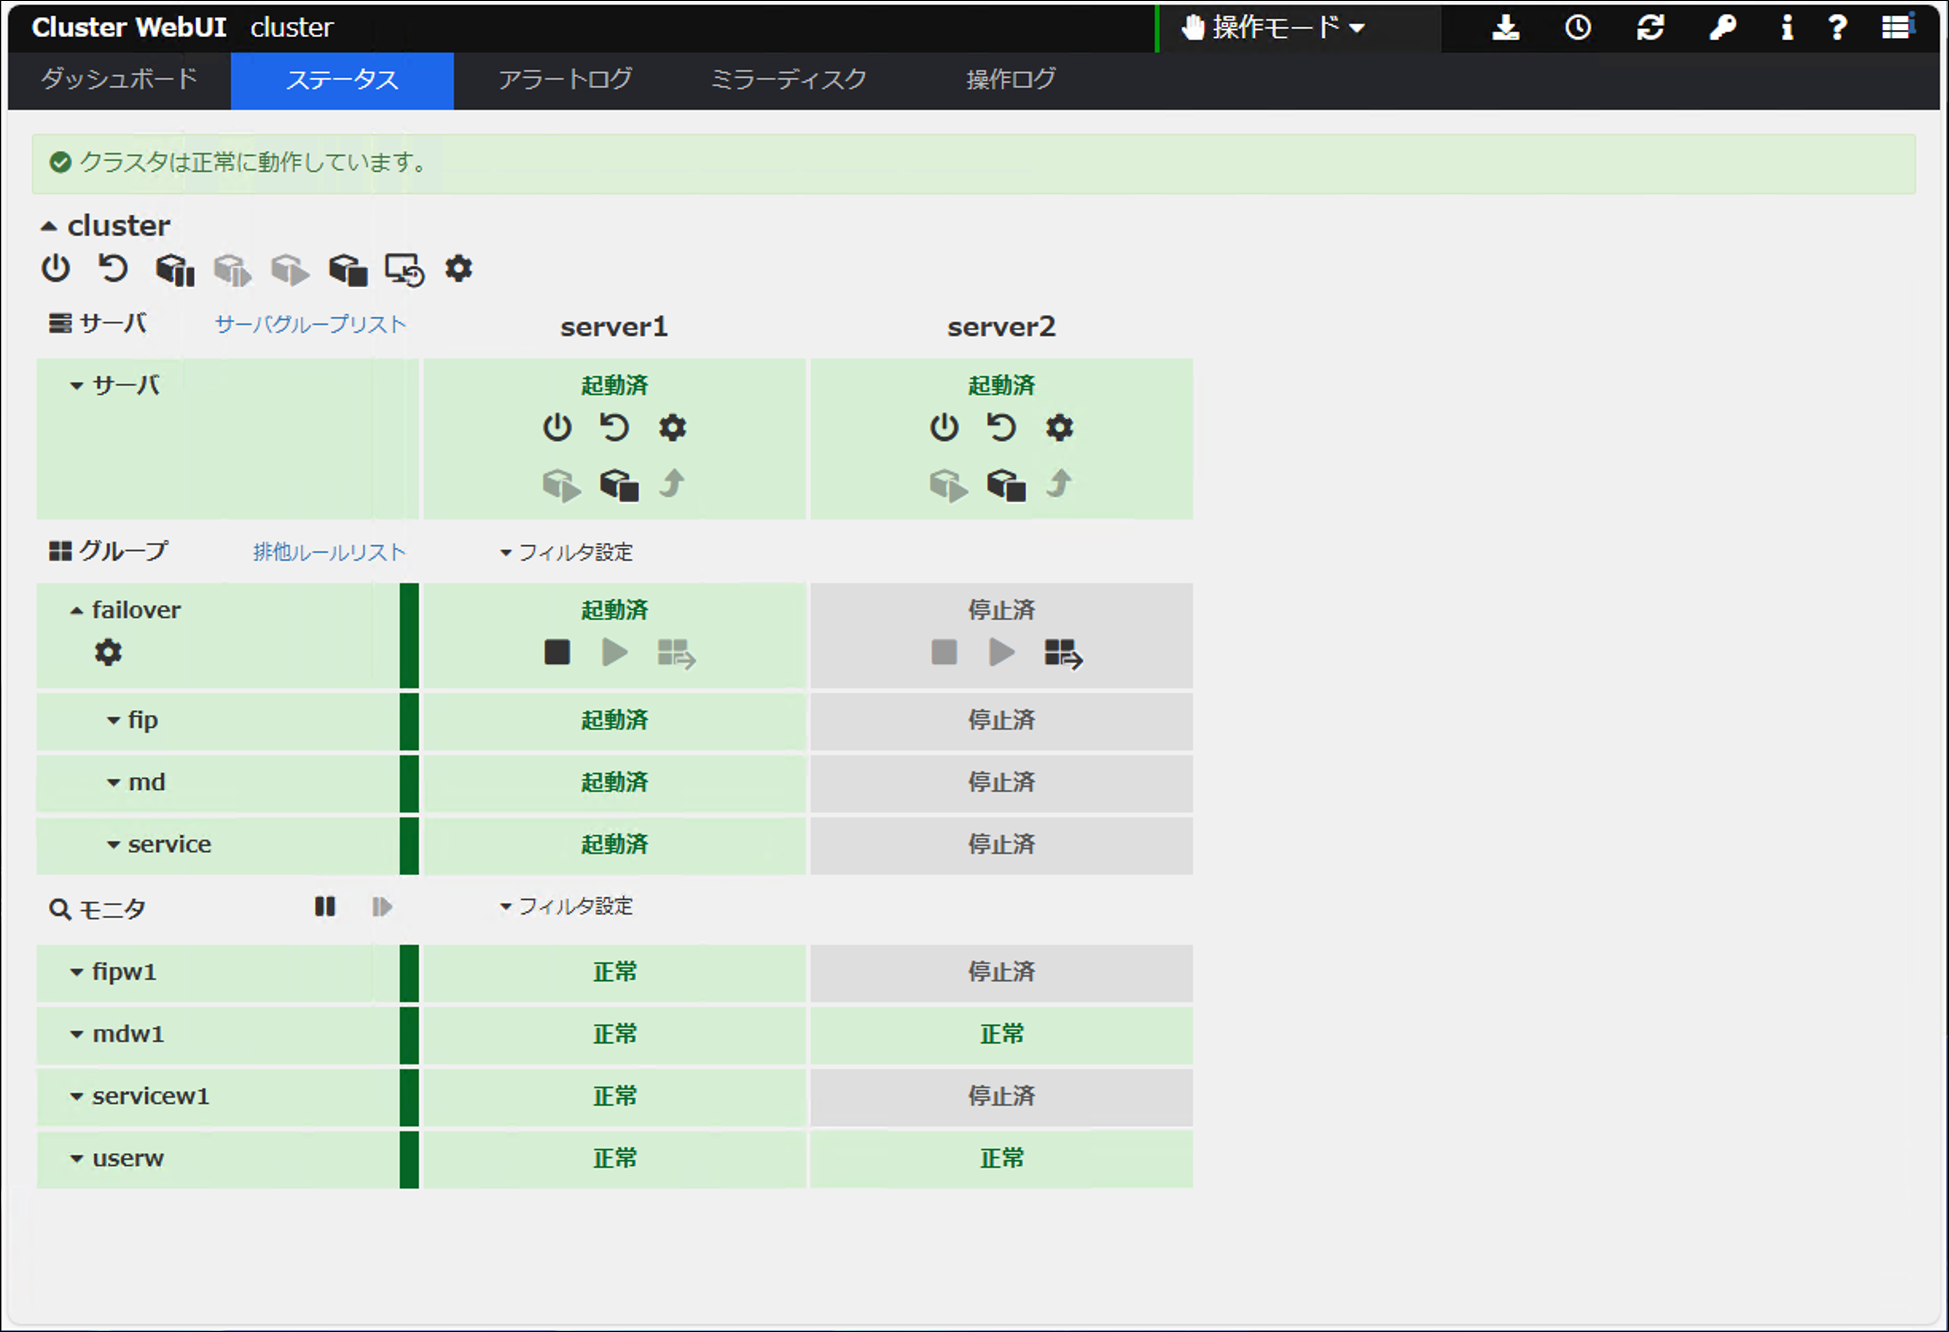Reboot server1 using its restart icon
The width and height of the screenshot is (1949, 1332).
(613, 427)
